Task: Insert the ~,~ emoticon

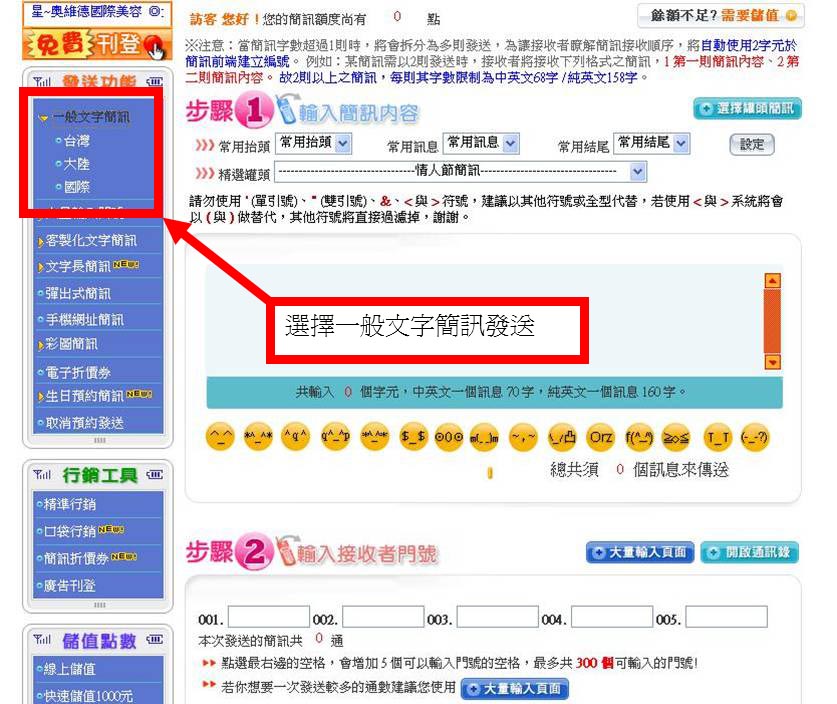Action: tap(523, 437)
